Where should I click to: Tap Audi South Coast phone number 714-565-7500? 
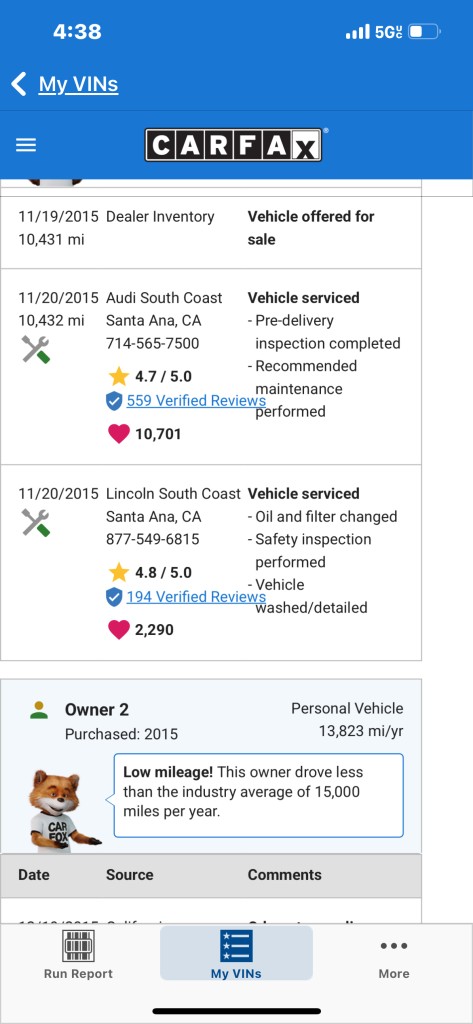point(153,344)
